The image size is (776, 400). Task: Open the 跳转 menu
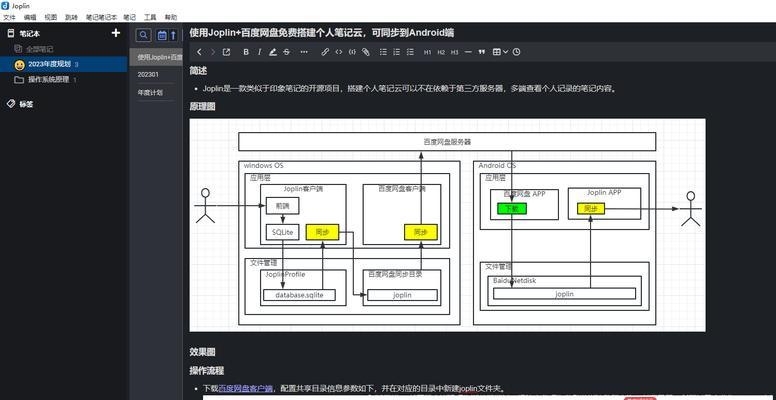[x=71, y=17]
